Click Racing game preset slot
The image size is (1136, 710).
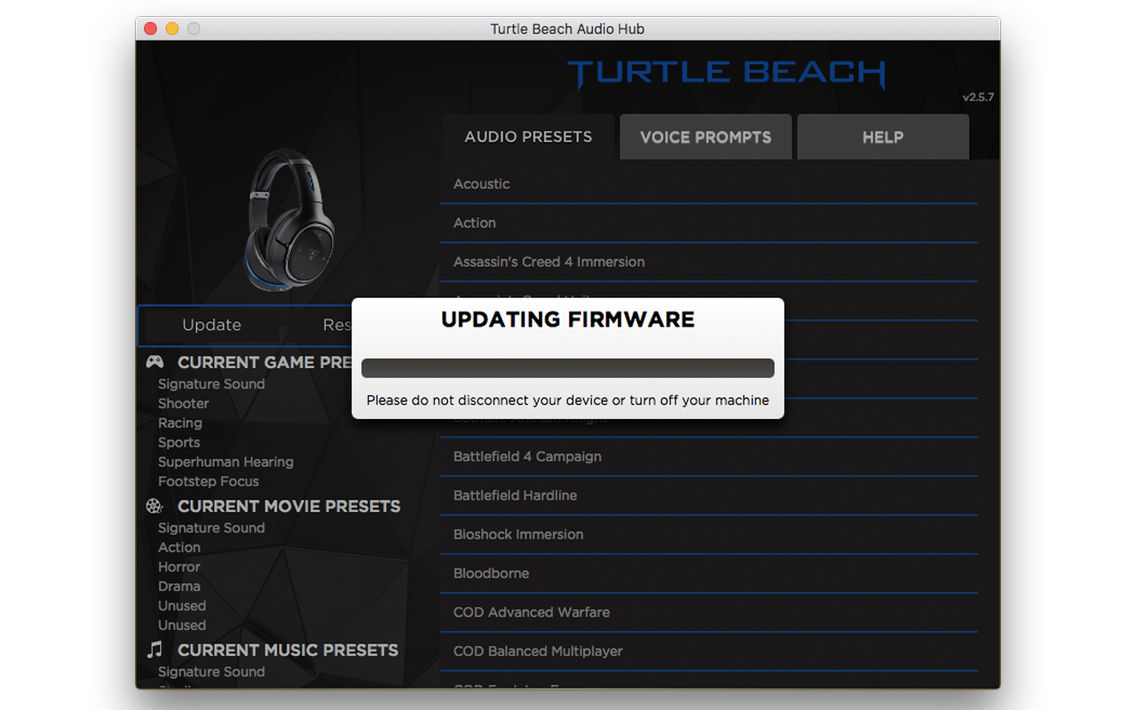click(180, 423)
